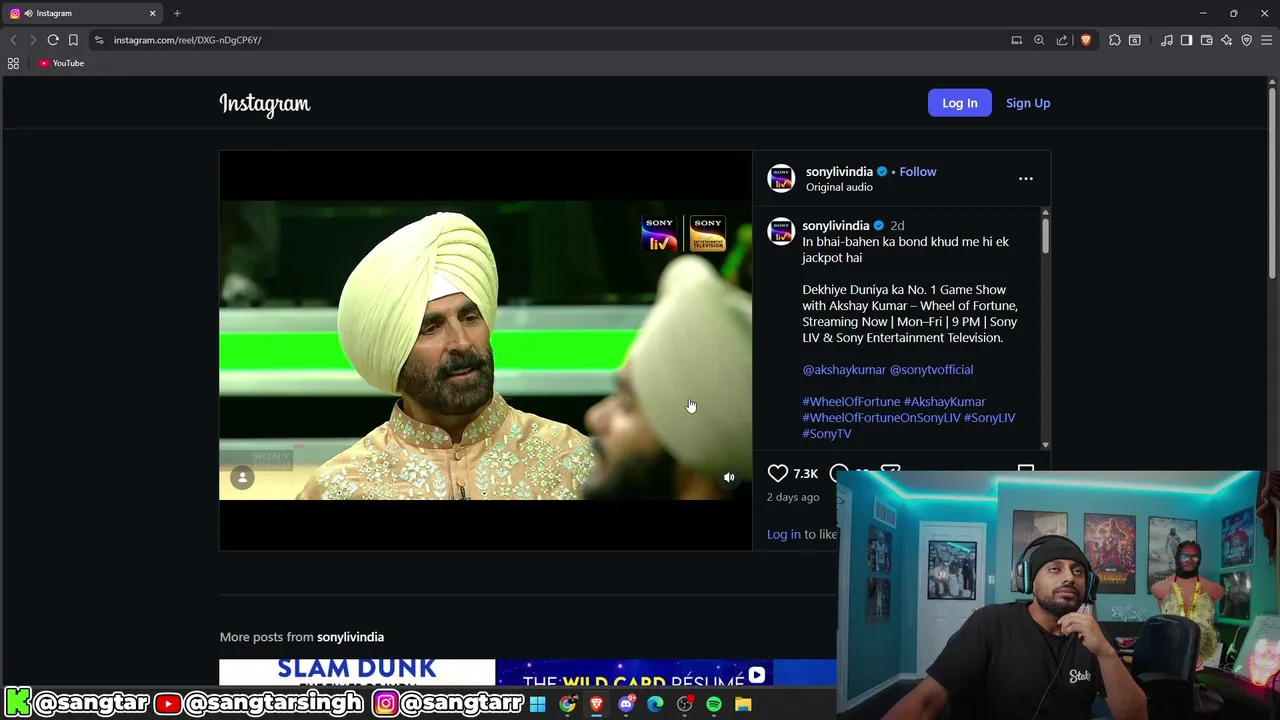Close the Instagram tab
Viewport: 1280px width, 720px height.
[x=153, y=13]
